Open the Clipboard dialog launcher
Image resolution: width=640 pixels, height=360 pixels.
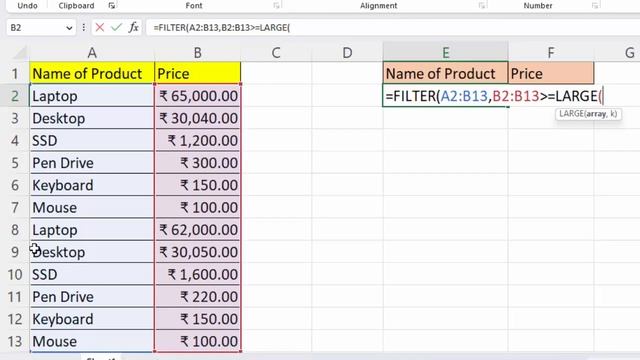(x=111, y=5)
